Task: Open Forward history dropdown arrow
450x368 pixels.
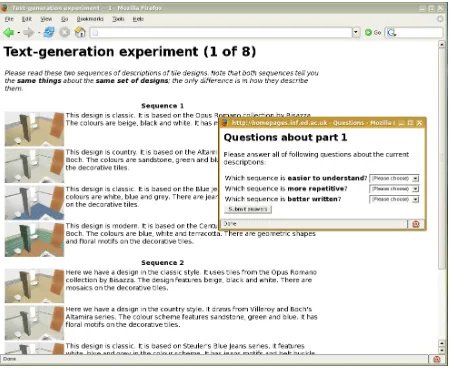Action: click(39, 33)
